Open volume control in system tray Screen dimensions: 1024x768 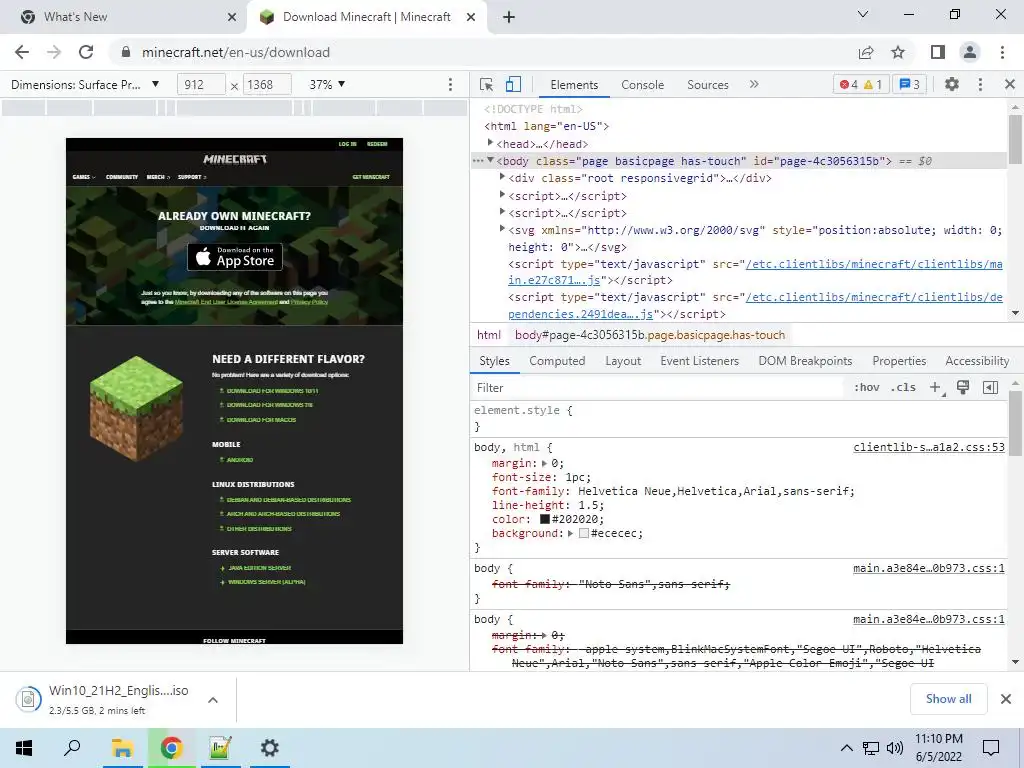(x=895, y=748)
